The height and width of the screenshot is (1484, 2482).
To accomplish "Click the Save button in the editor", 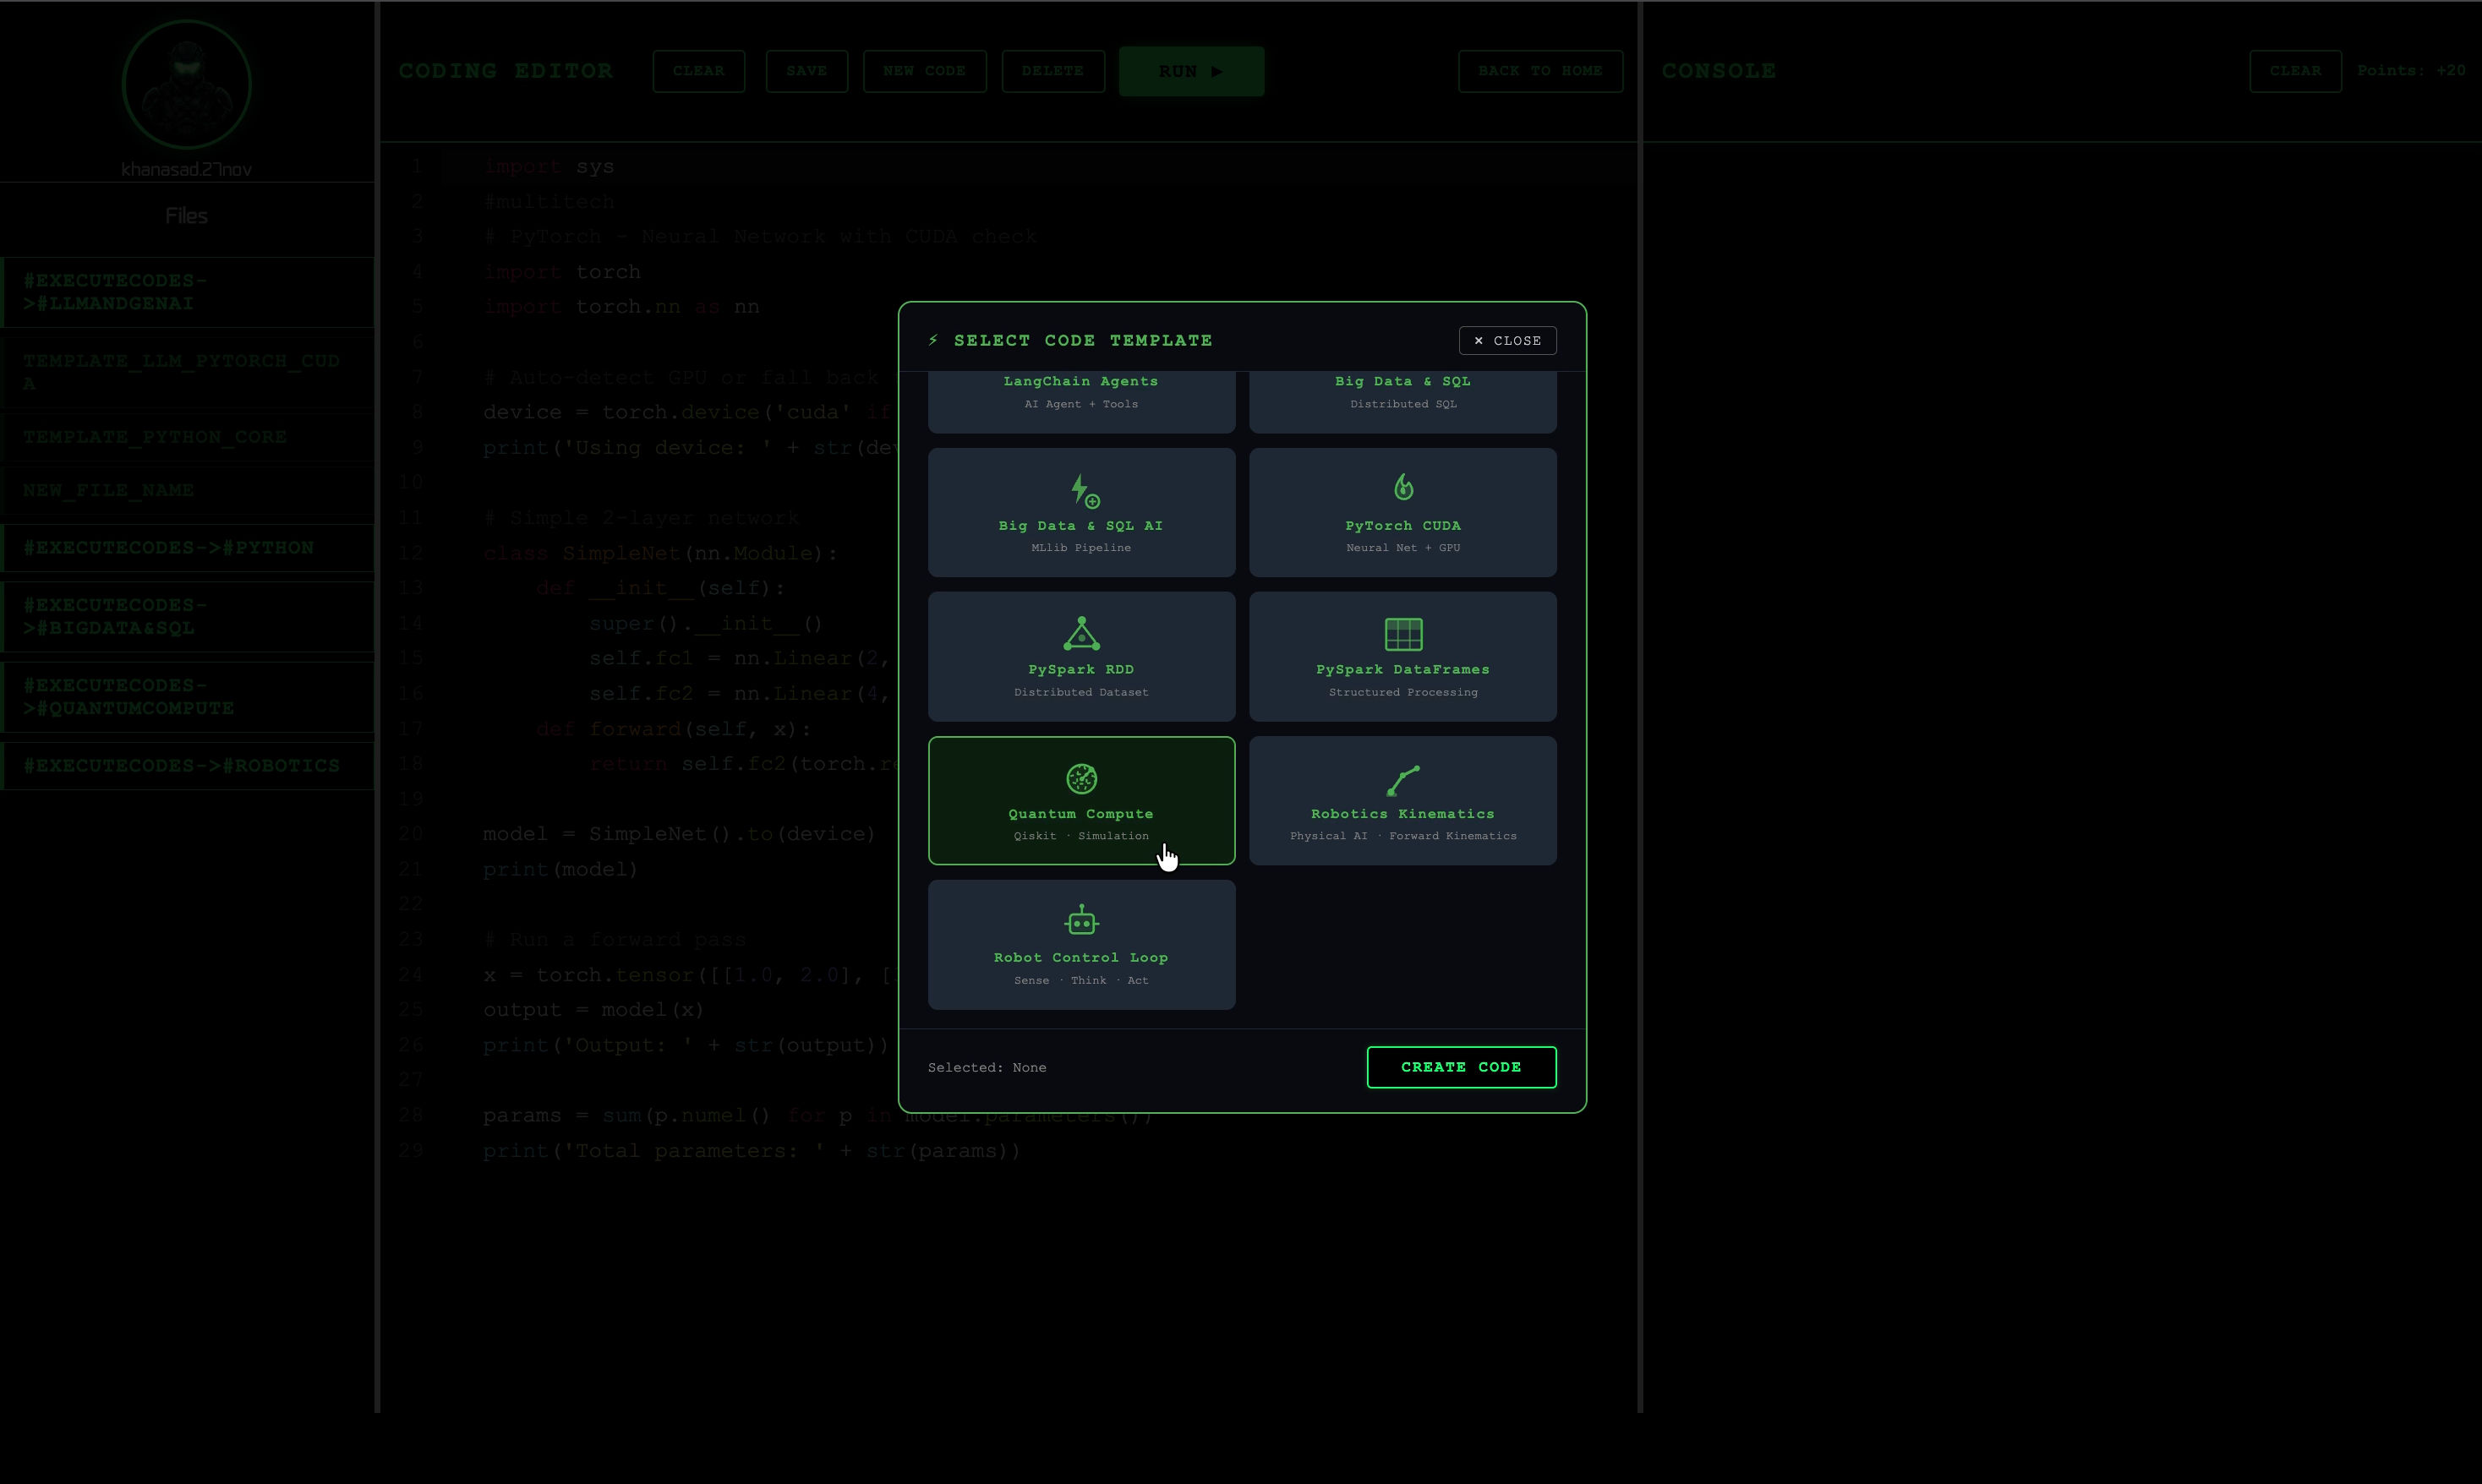I will [x=807, y=71].
